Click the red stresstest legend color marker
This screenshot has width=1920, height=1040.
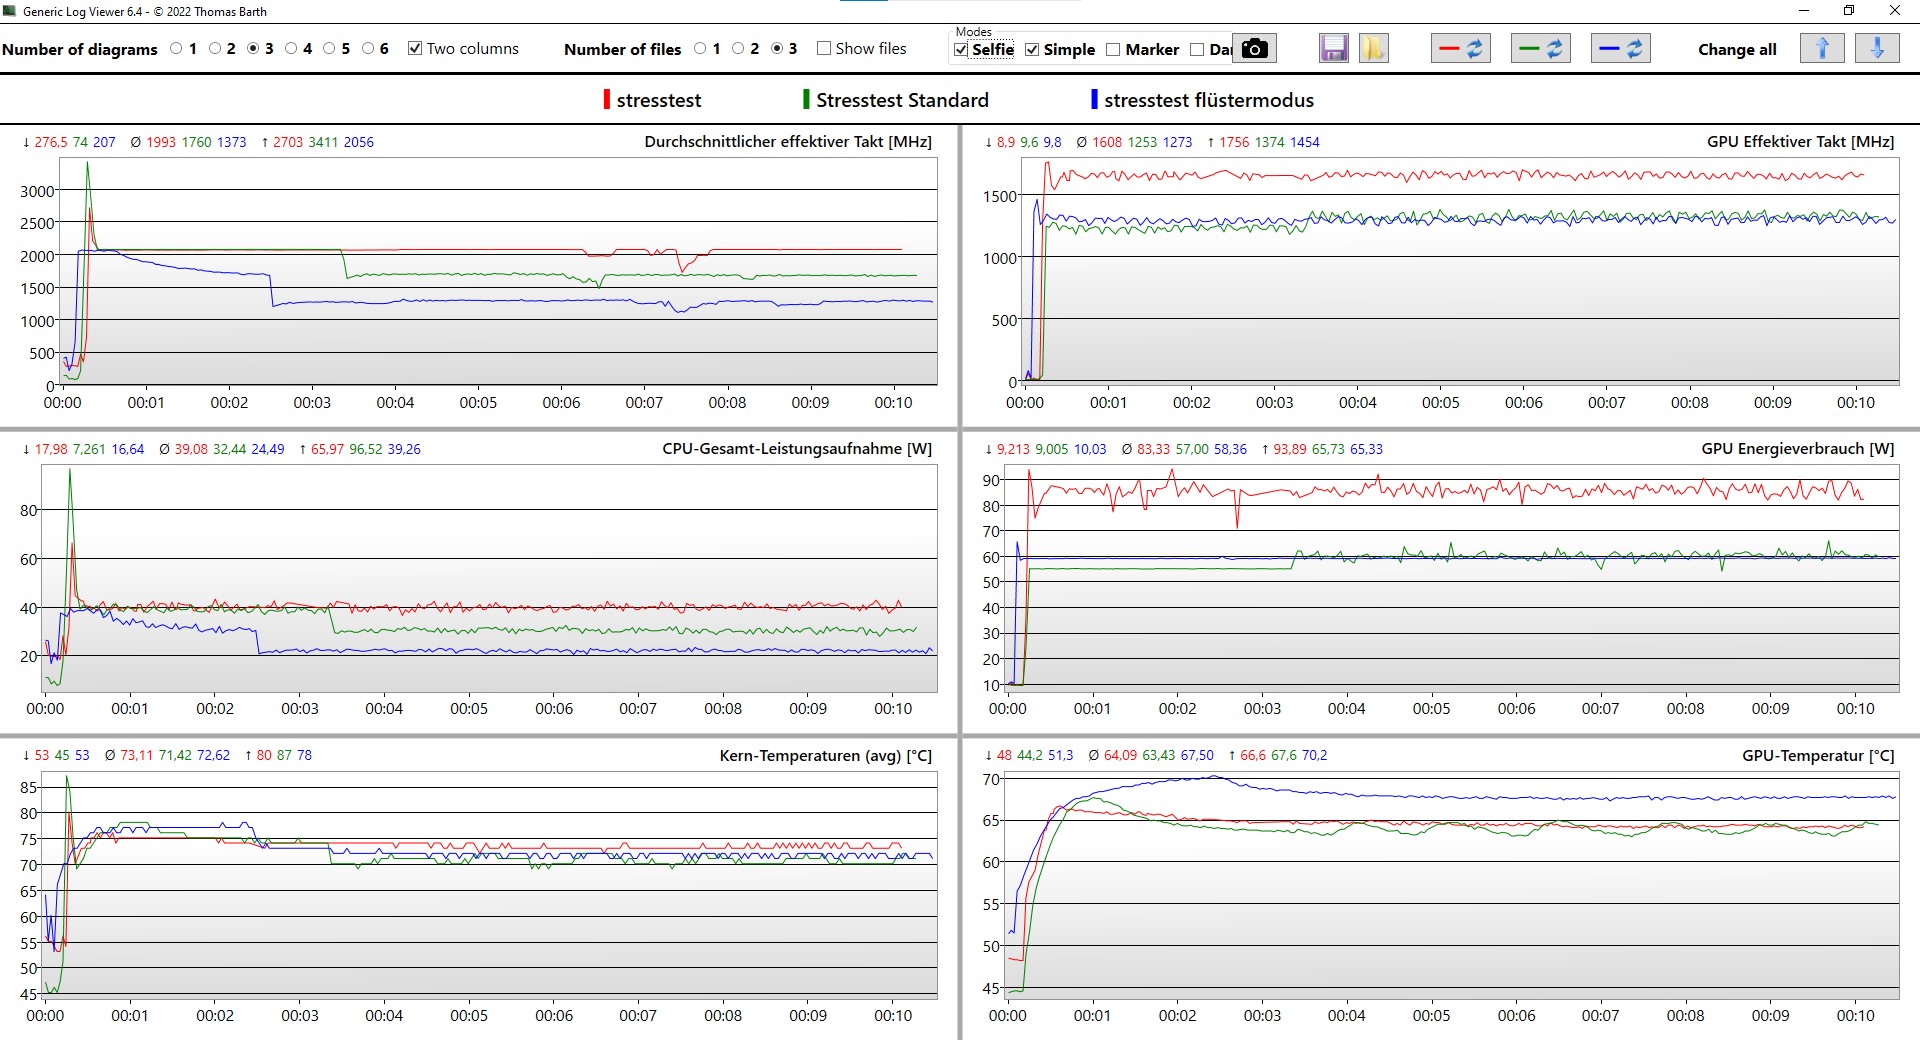pos(606,100)
